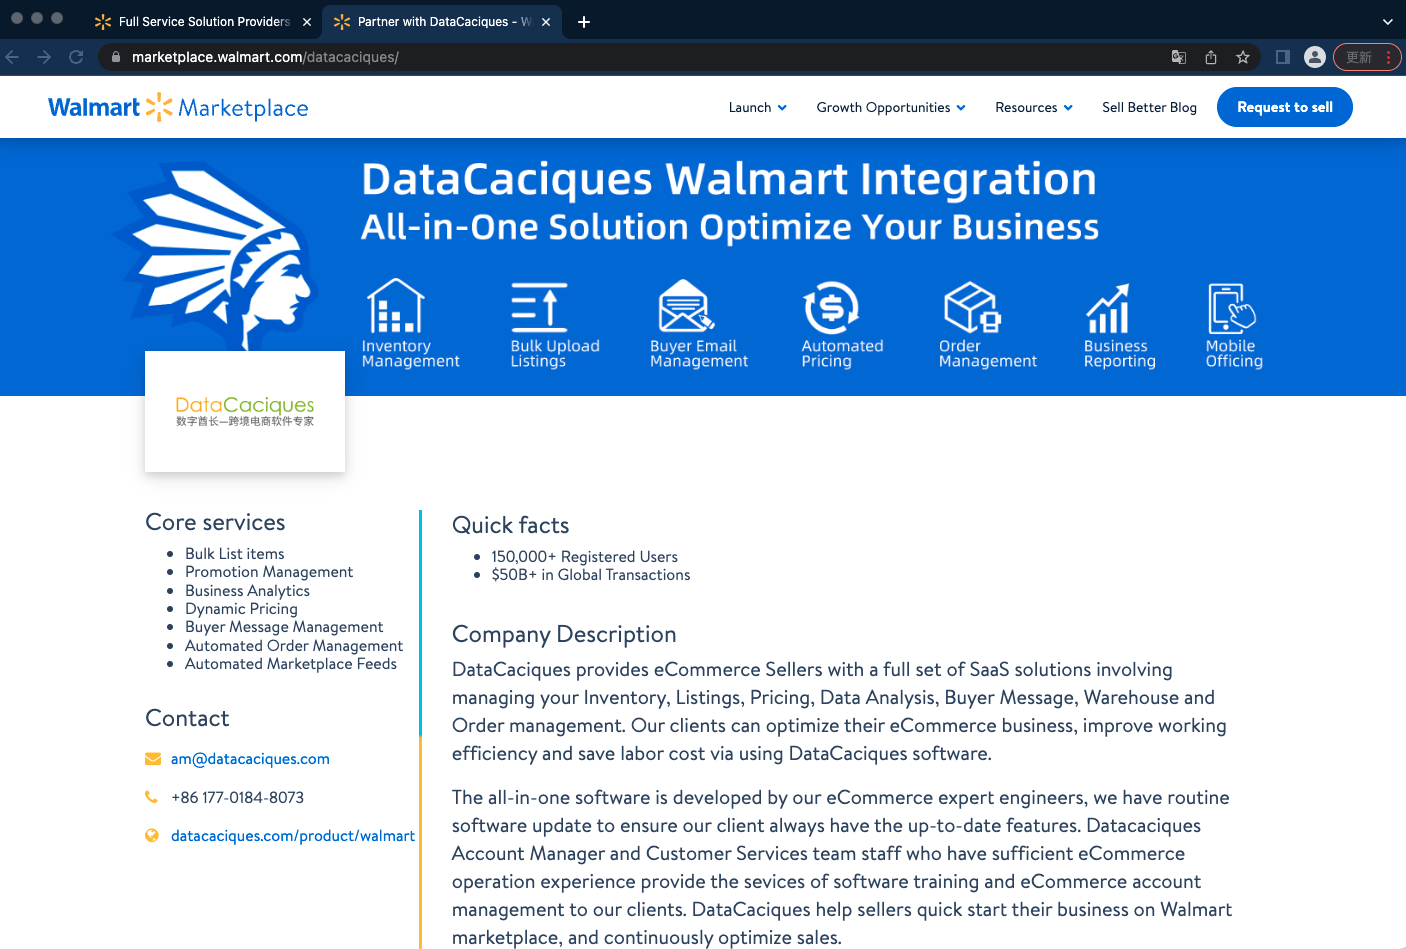Click the Automated Order Management item
Viewport: 1406px width, 949px height.
294,646
